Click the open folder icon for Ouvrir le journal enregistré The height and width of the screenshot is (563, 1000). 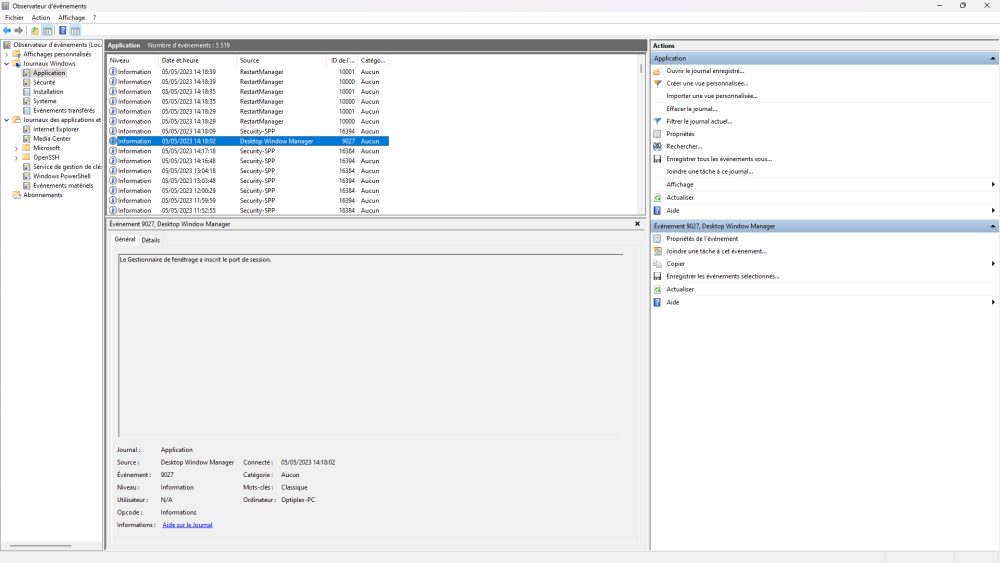tap(657, 71)
